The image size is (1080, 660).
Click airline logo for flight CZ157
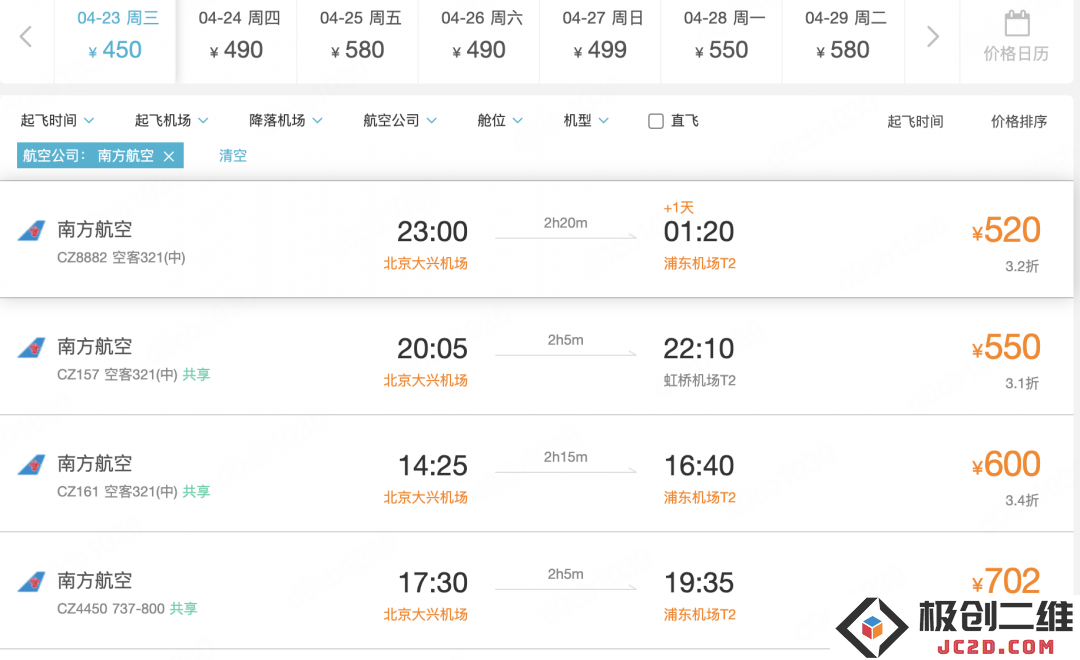tap(32, 348)
